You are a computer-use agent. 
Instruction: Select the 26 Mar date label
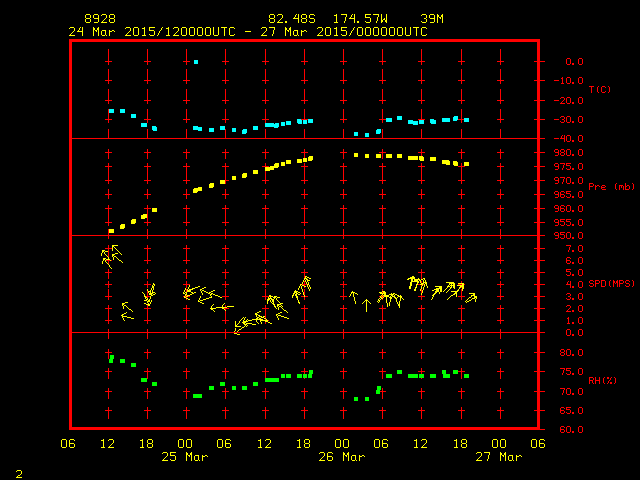click(341, 457)
